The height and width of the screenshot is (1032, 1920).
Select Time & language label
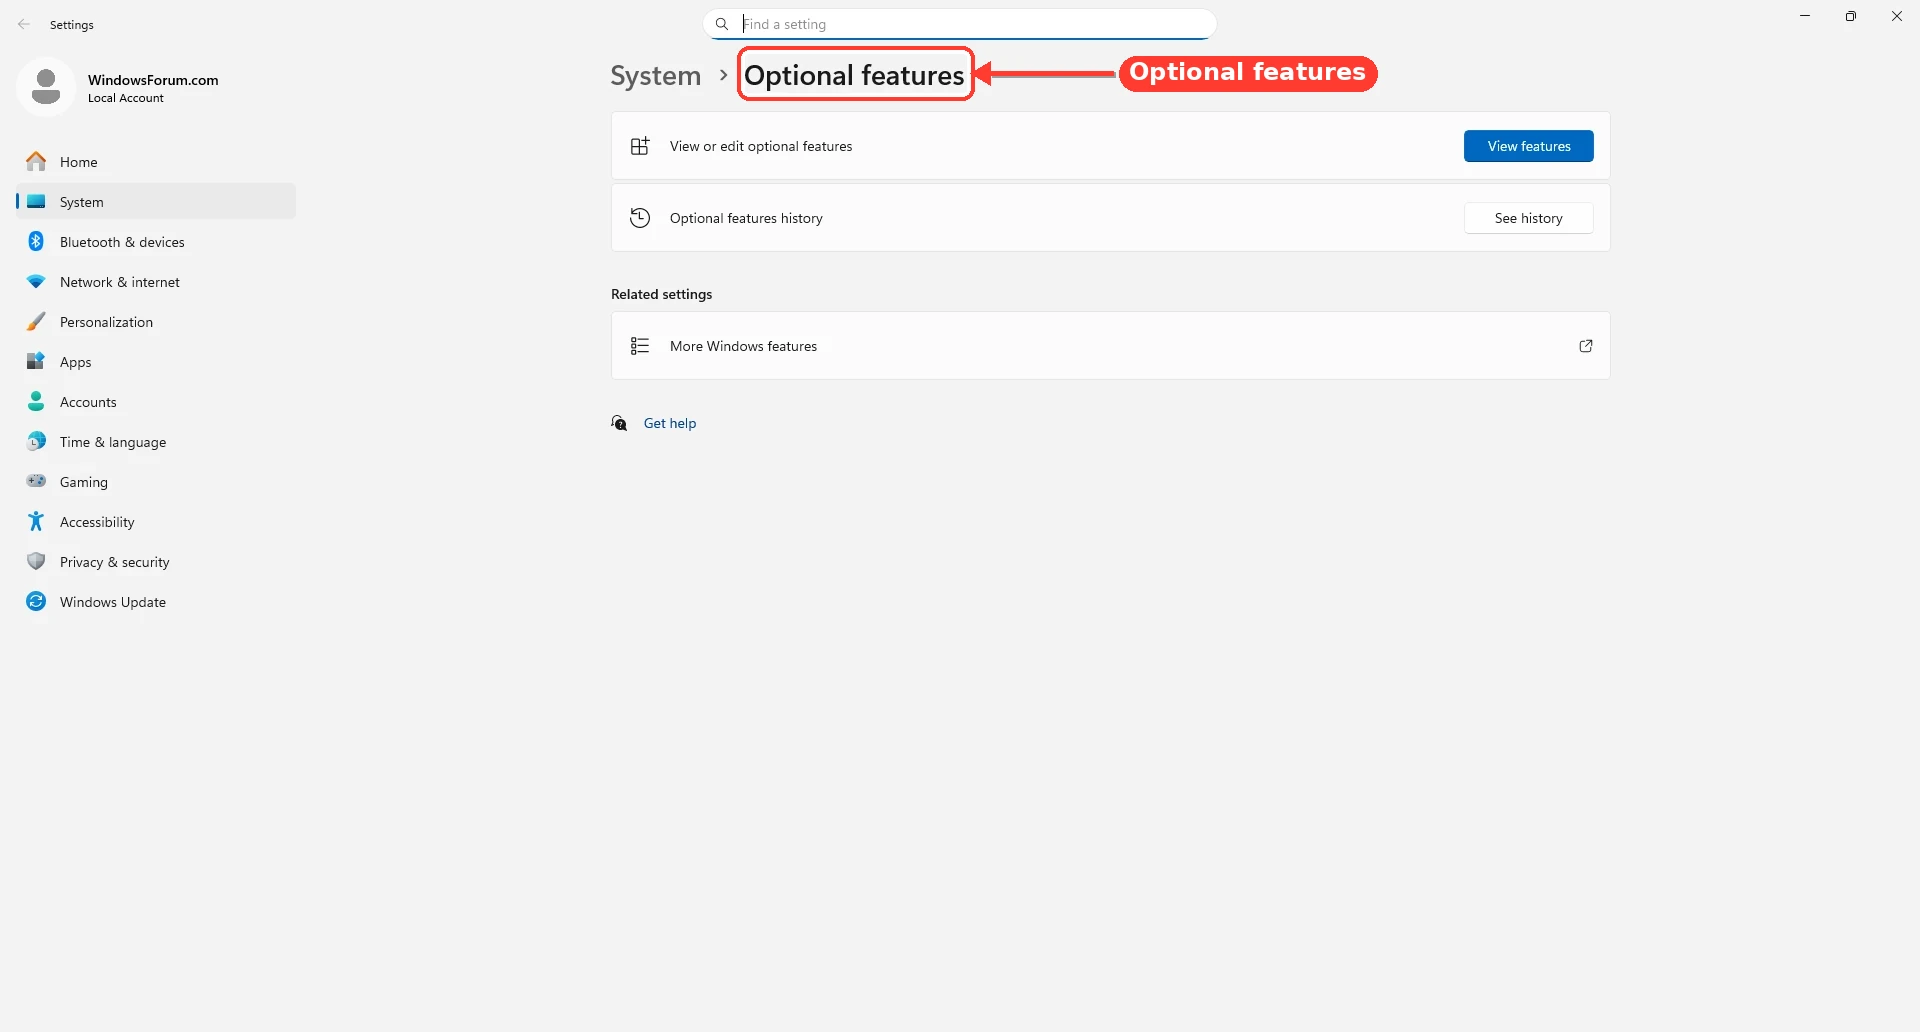tap(113, 442)
